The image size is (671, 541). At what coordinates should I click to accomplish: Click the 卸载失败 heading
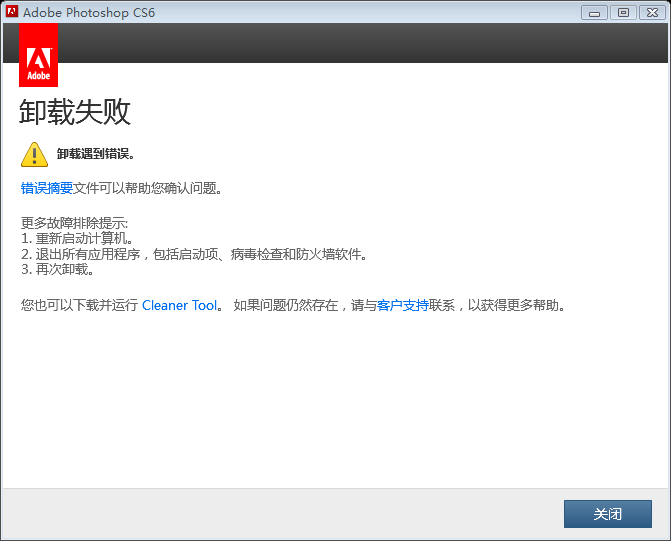pyautogui.click(x=74, y=112)
